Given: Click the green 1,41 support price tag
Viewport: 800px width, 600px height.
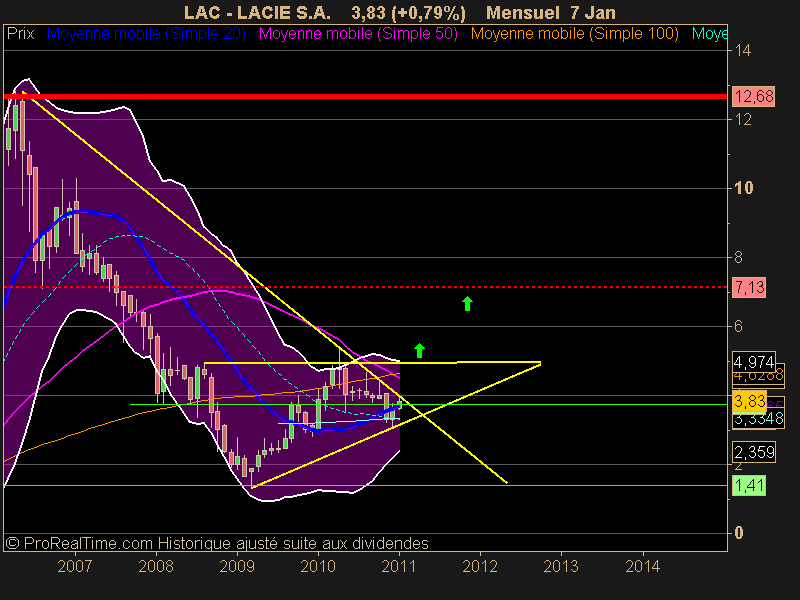Looking at the screenshot, I should click(749, 485).
